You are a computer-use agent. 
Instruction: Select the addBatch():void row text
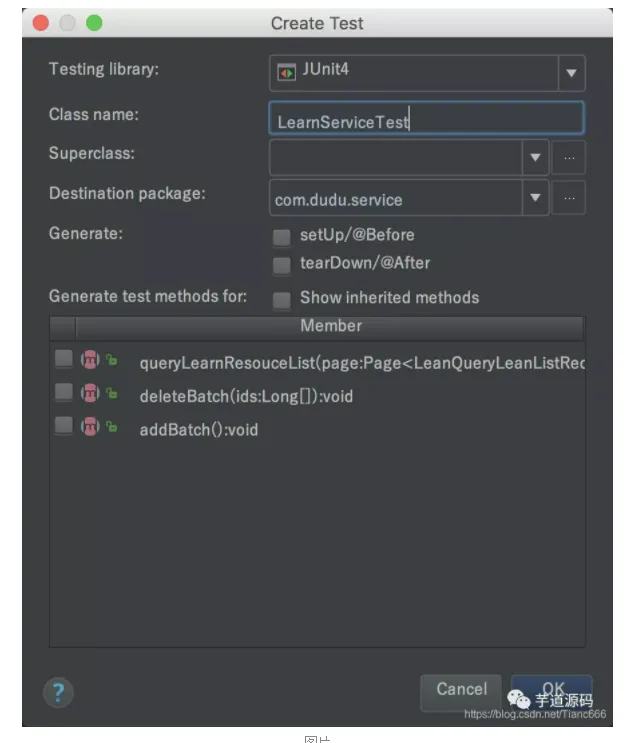[x=199, y=430]
